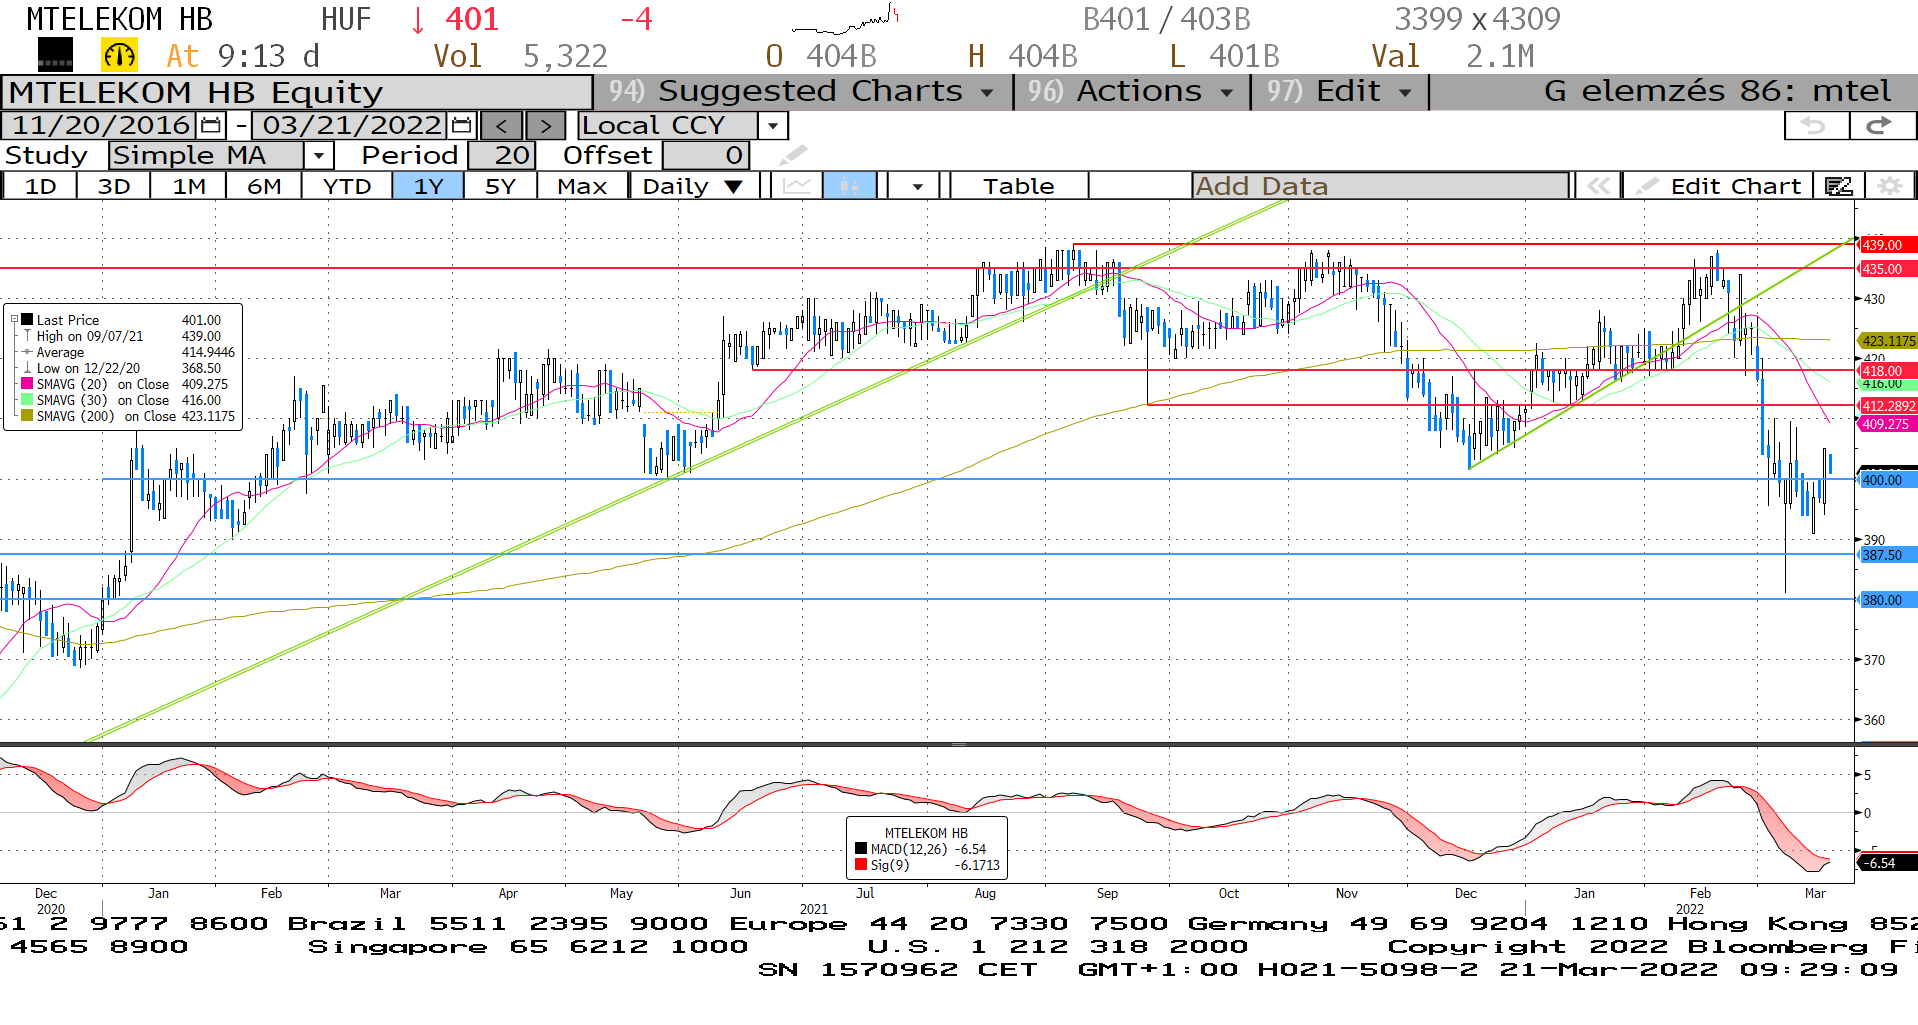Select the line chart type icon
1918x1025 pixels.
coord(797,186)
